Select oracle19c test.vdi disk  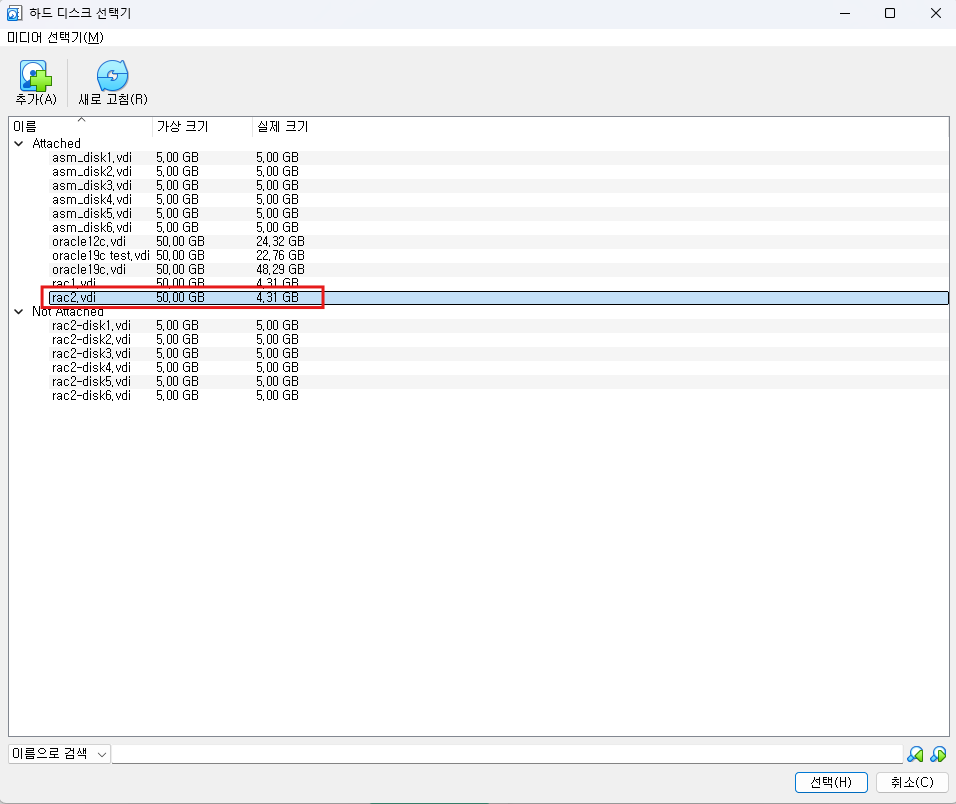pyautogui.click(x=499, y=256)
